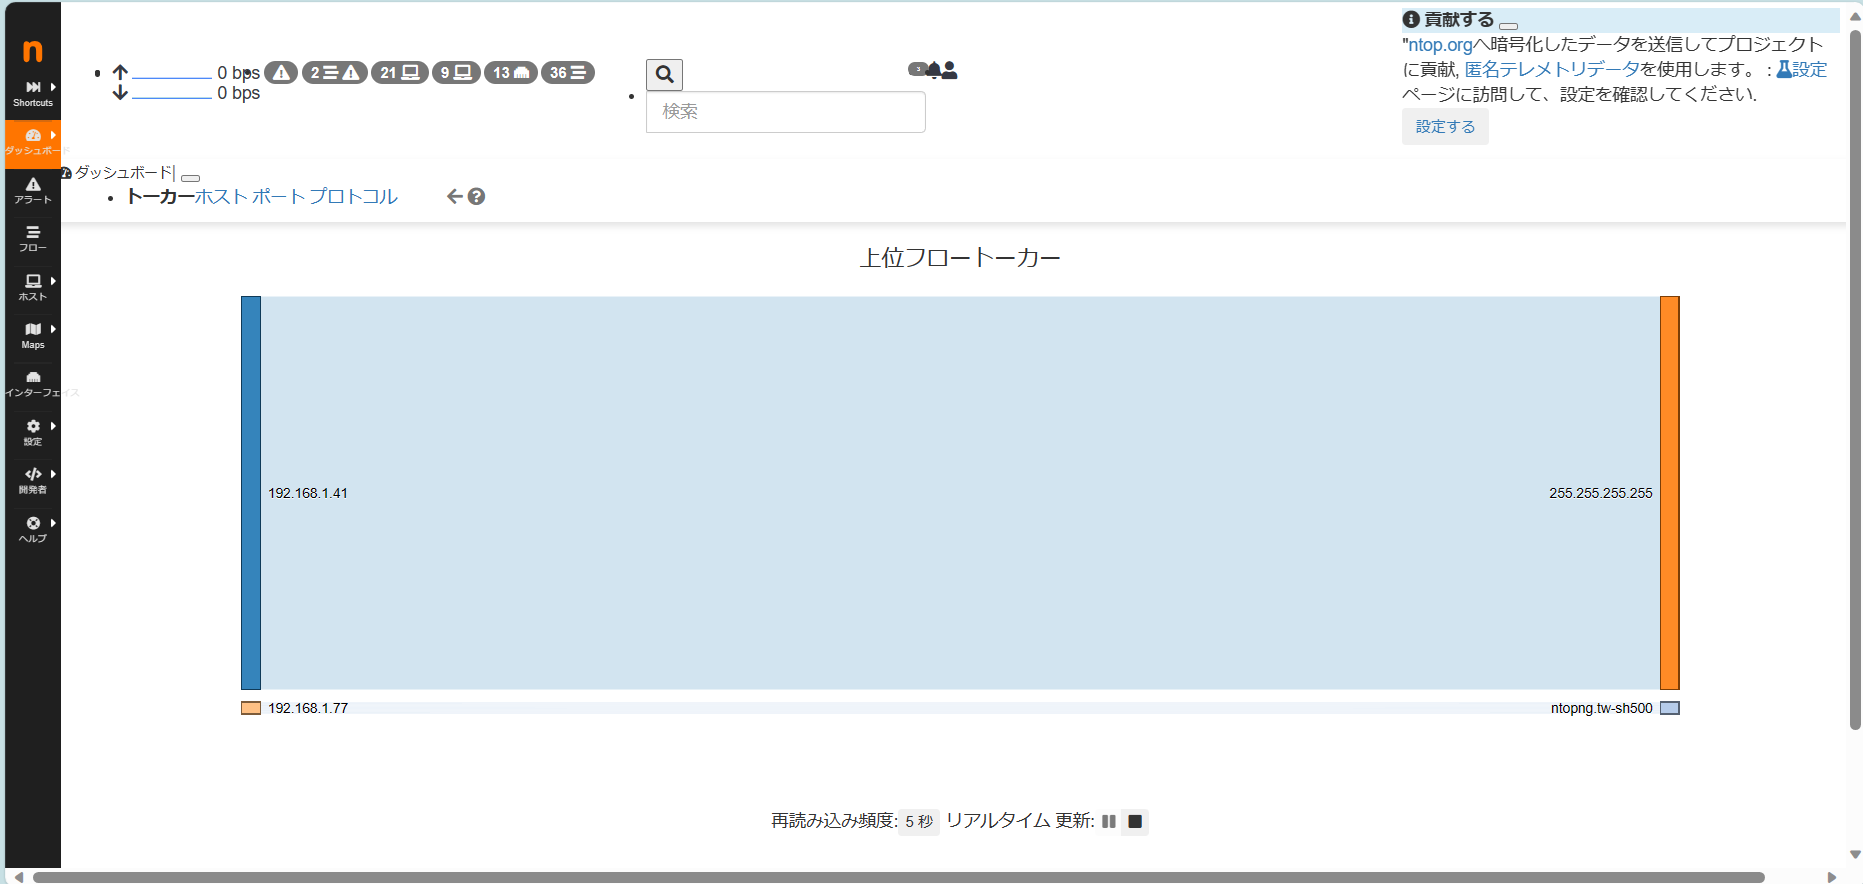Image resolution: width=1863 pixels, height=884 pixels.
Task: Expand the Maps sidebar submenu
Action: tap(33, 336)
